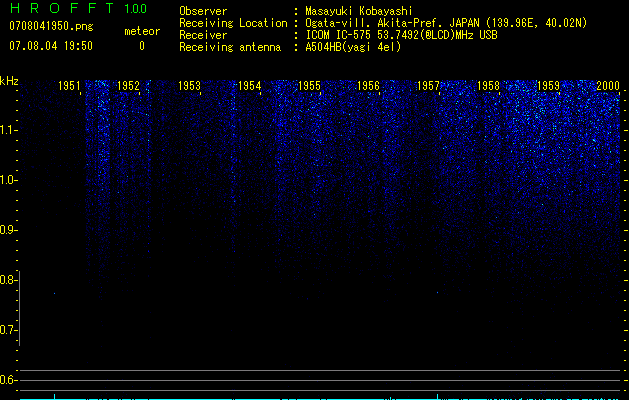Click the 1953 time marker
629x400 pixels.
(189, 86)
